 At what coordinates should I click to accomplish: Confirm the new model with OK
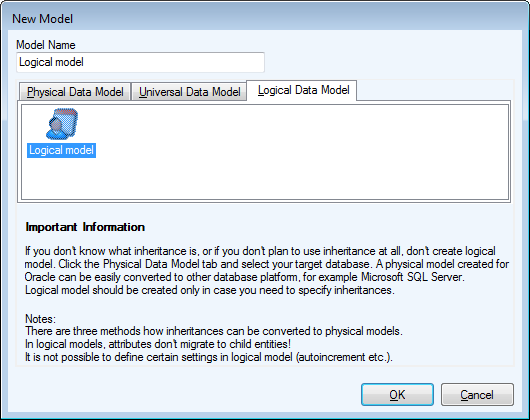[397, 395]
